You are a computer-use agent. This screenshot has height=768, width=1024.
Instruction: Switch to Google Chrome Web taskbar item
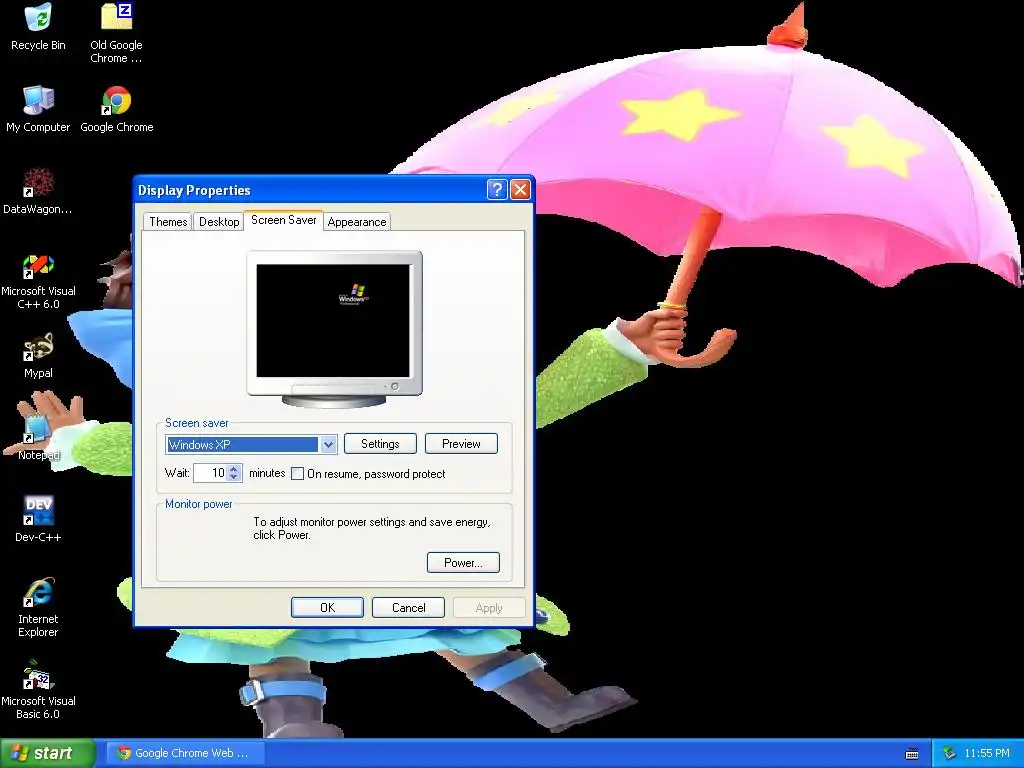(x=185, y=753)
